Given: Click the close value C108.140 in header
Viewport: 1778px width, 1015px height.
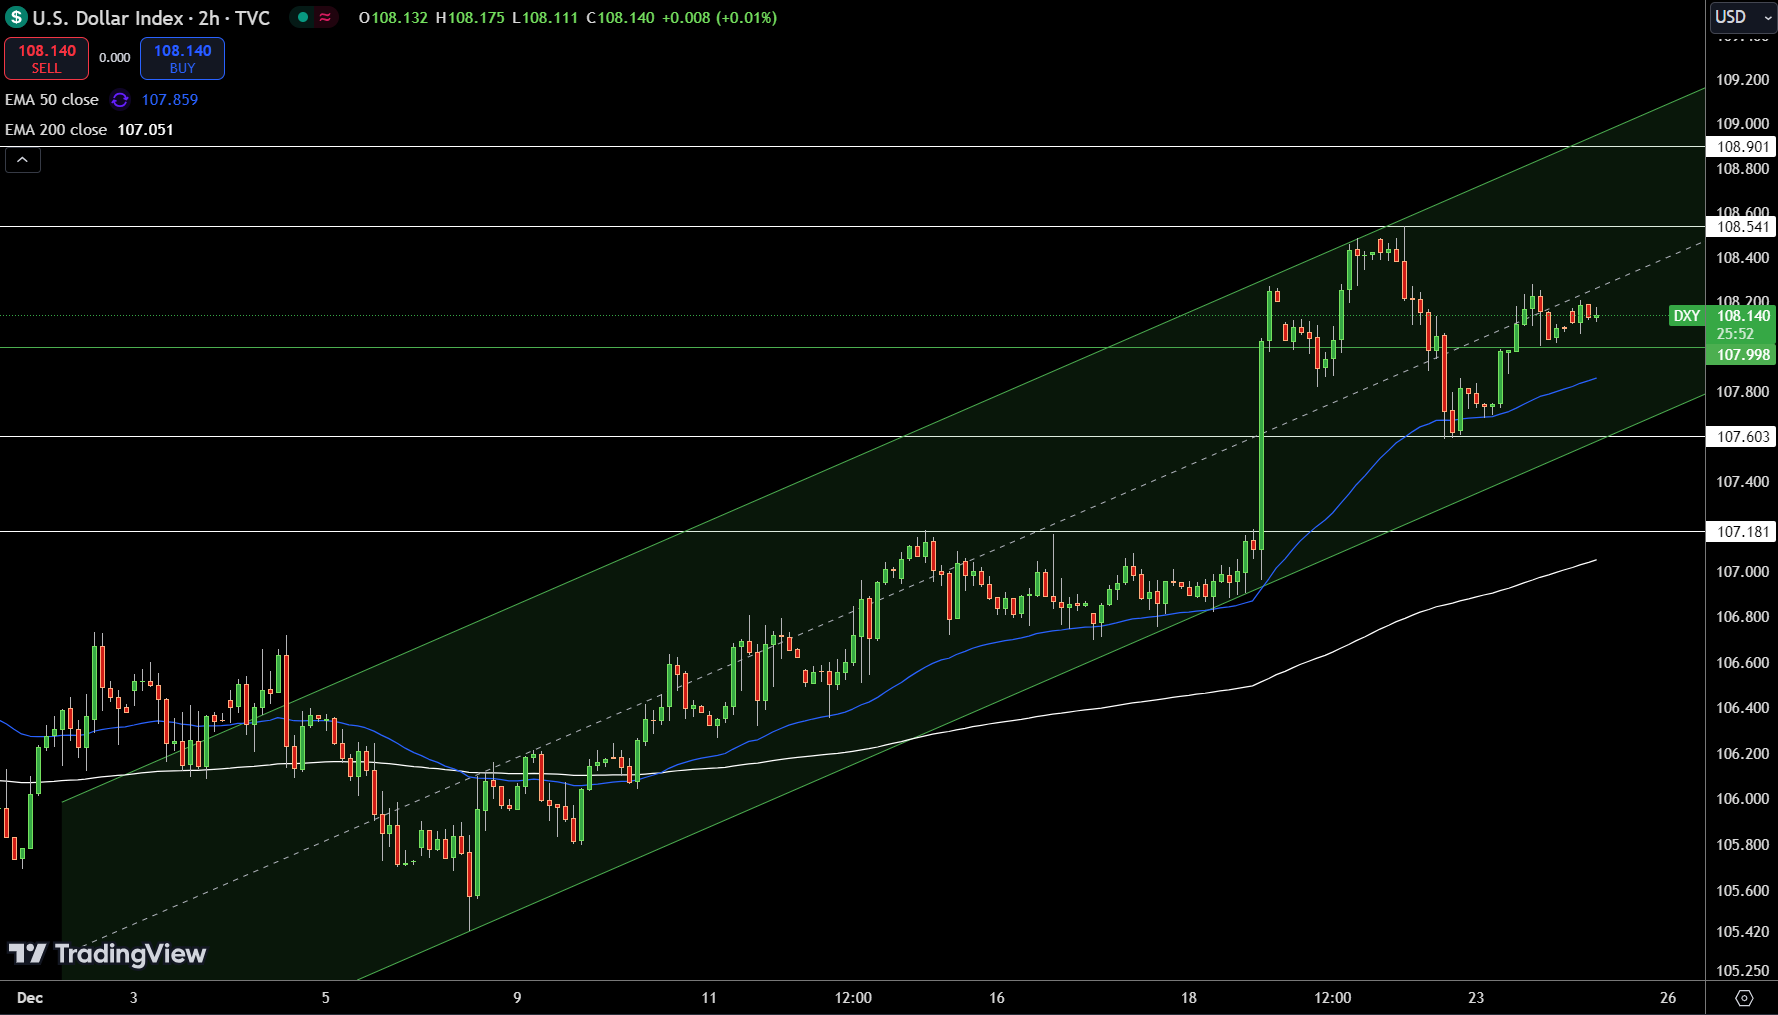Looking at the screenshot, I should pyautogui.click(x=620, y=18).
